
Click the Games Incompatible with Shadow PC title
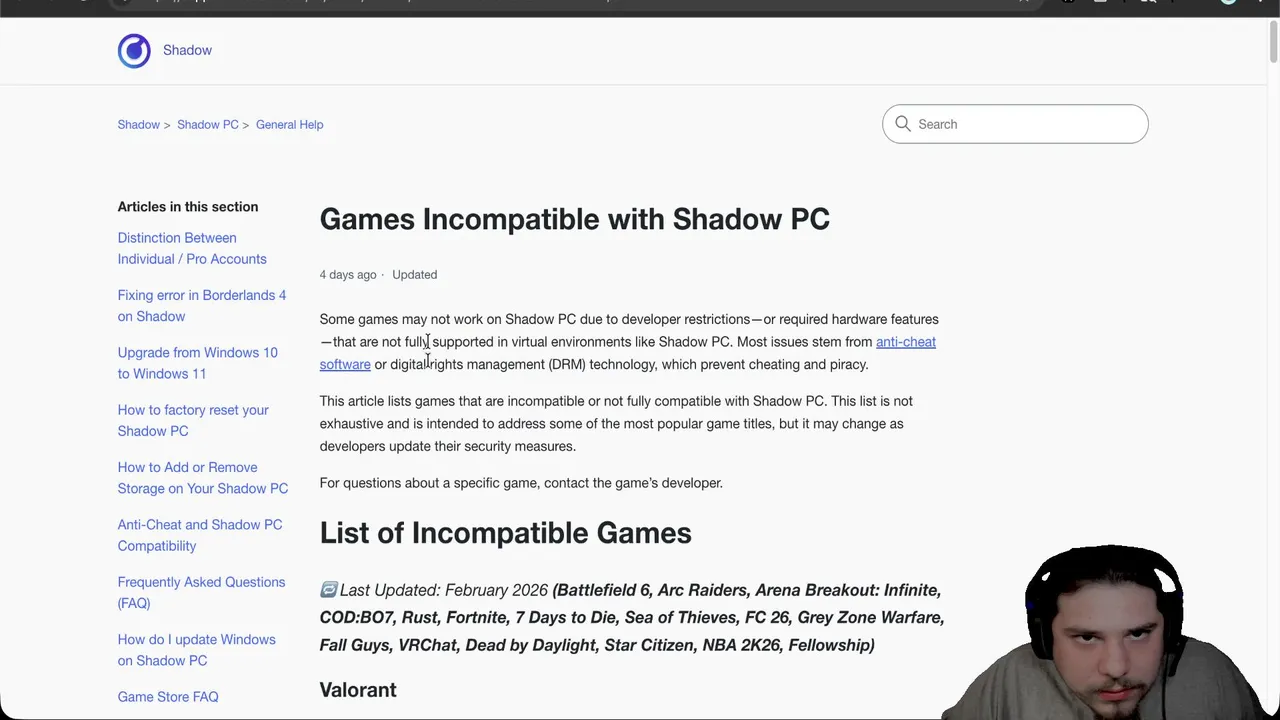(574, 219)
